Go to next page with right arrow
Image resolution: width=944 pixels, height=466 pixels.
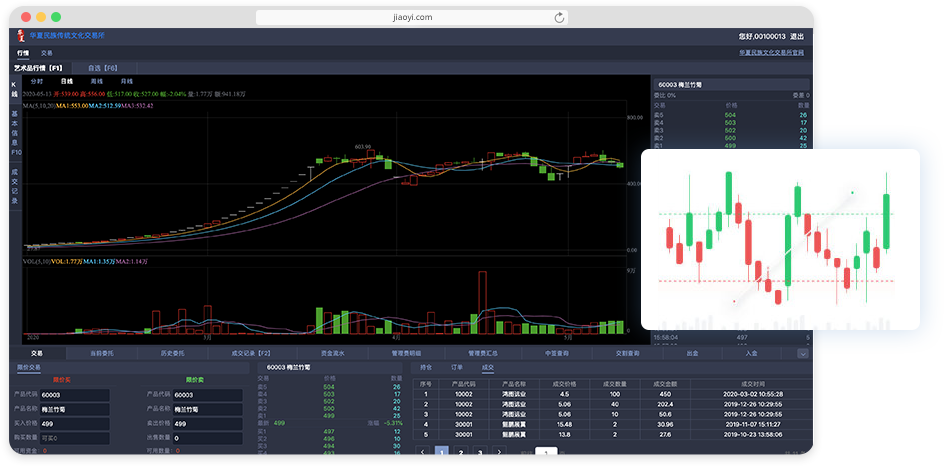point(498,453)
